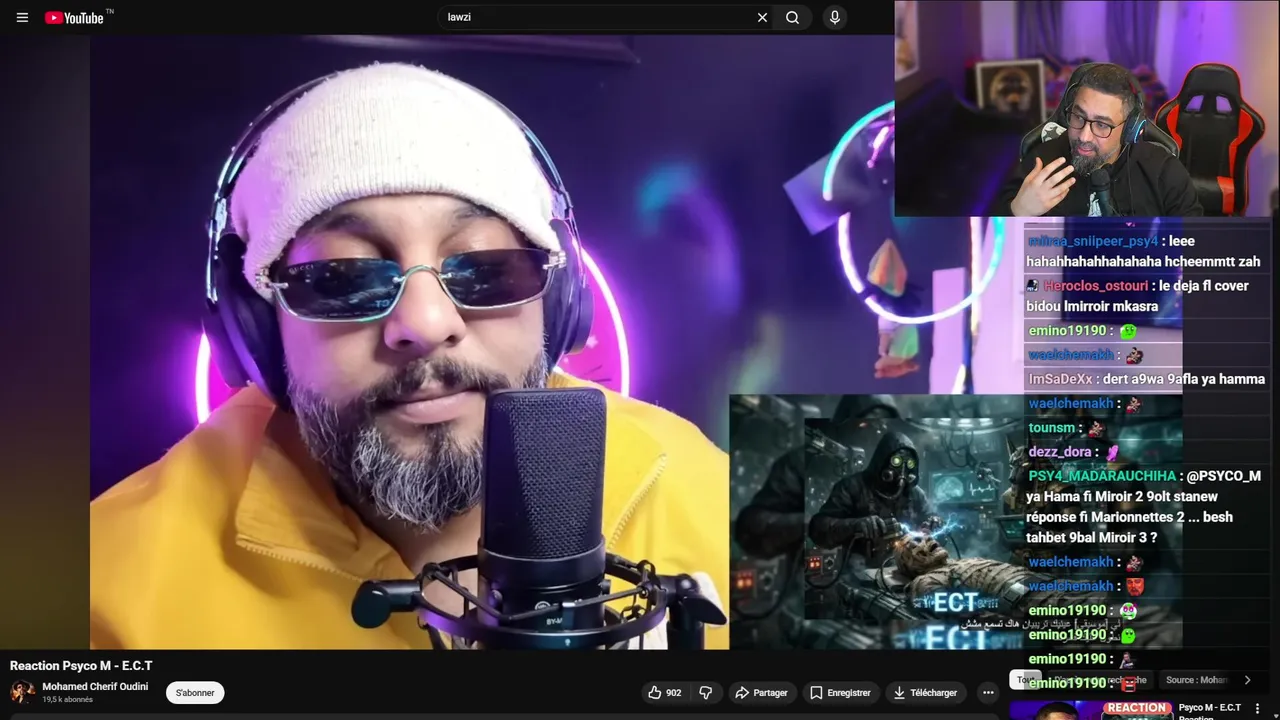
Task: Select the 'Source : Moha...' filter chip
Action: click(x=1197, y=680)
